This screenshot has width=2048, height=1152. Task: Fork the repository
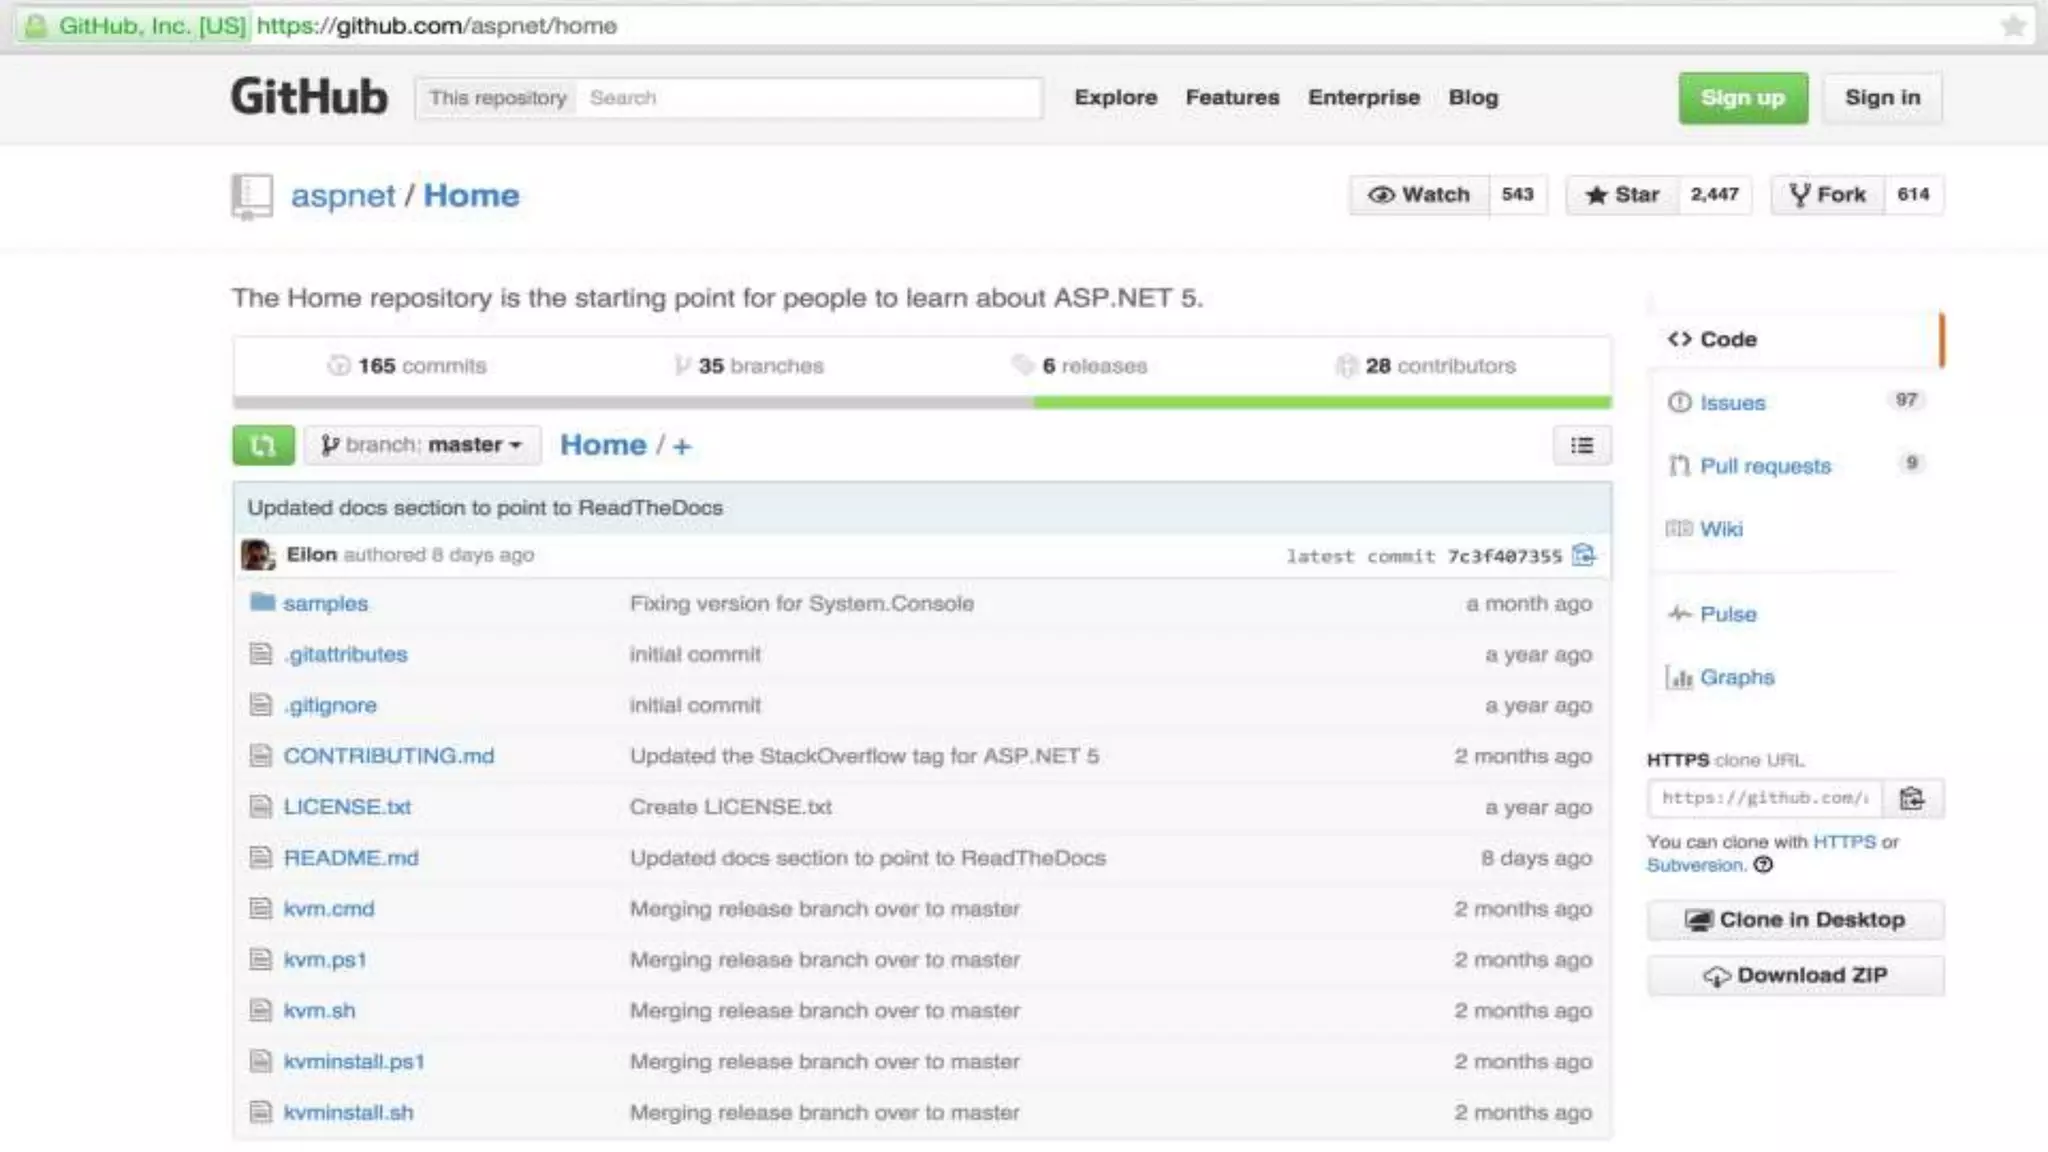pyautogui.click(x=1828, y=195)
